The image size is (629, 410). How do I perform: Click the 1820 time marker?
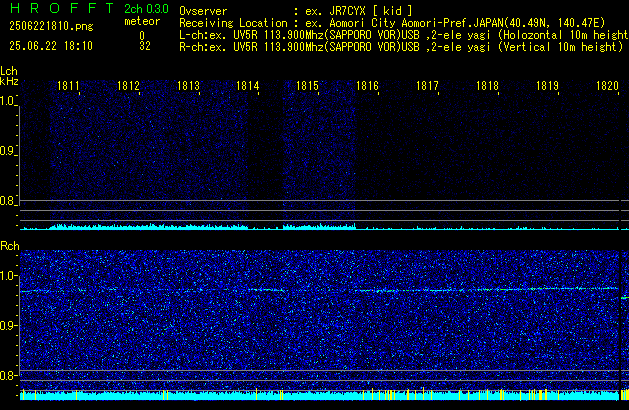(x=607, y=86)
